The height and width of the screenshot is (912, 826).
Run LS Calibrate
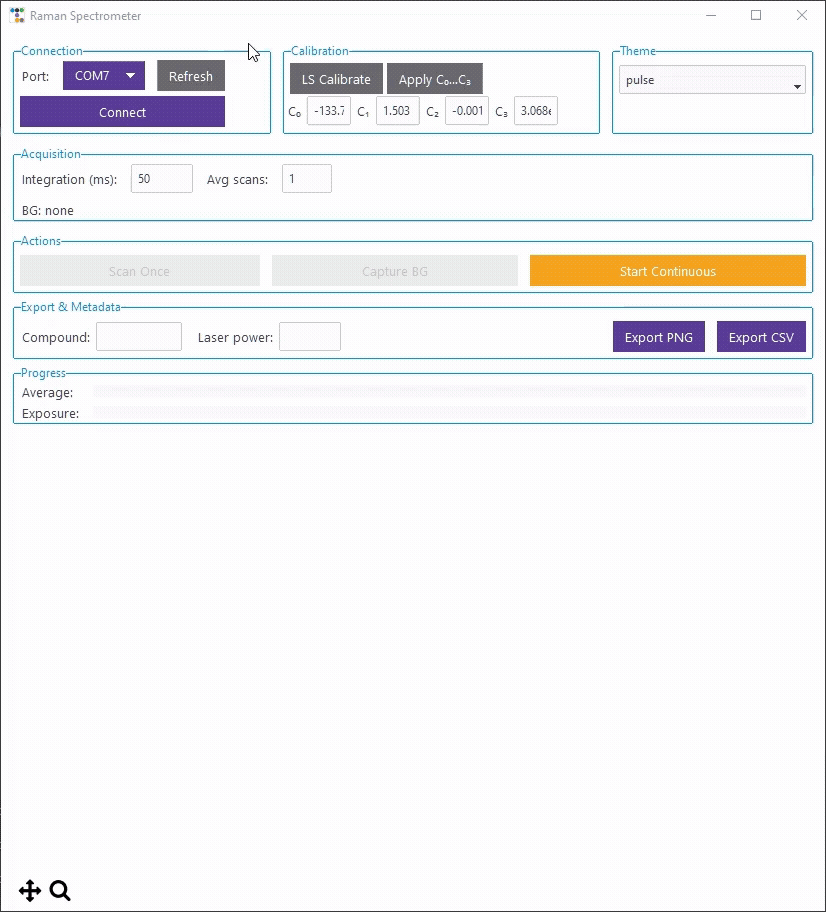pyautogui.click(x=336, y=80)
